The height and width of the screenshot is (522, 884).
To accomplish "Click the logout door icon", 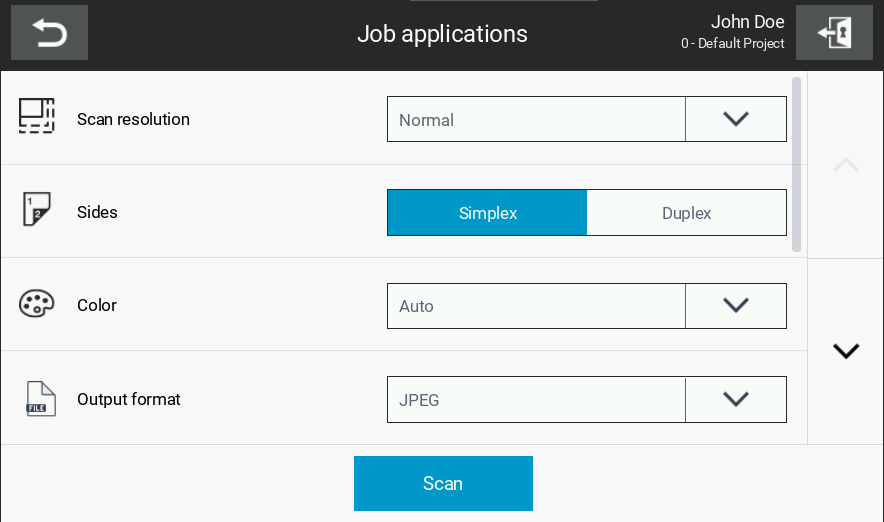I will [834, 33].
